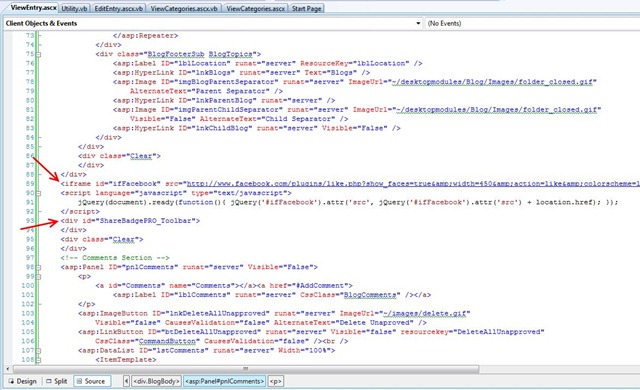Collapse the ItemTemplate outline at line 108
Viewport: 640px width, 390px height.
38,360
